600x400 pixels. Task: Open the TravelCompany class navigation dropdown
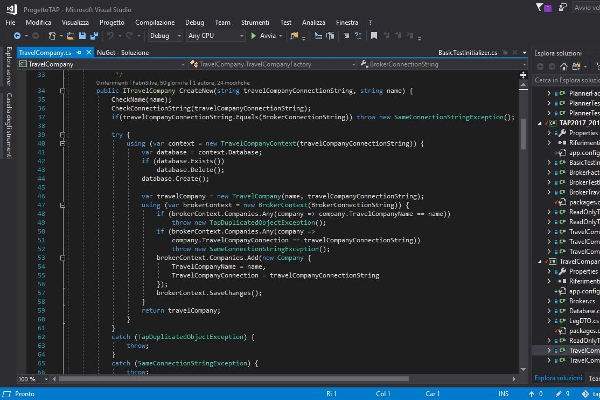[x=102, y=64]
